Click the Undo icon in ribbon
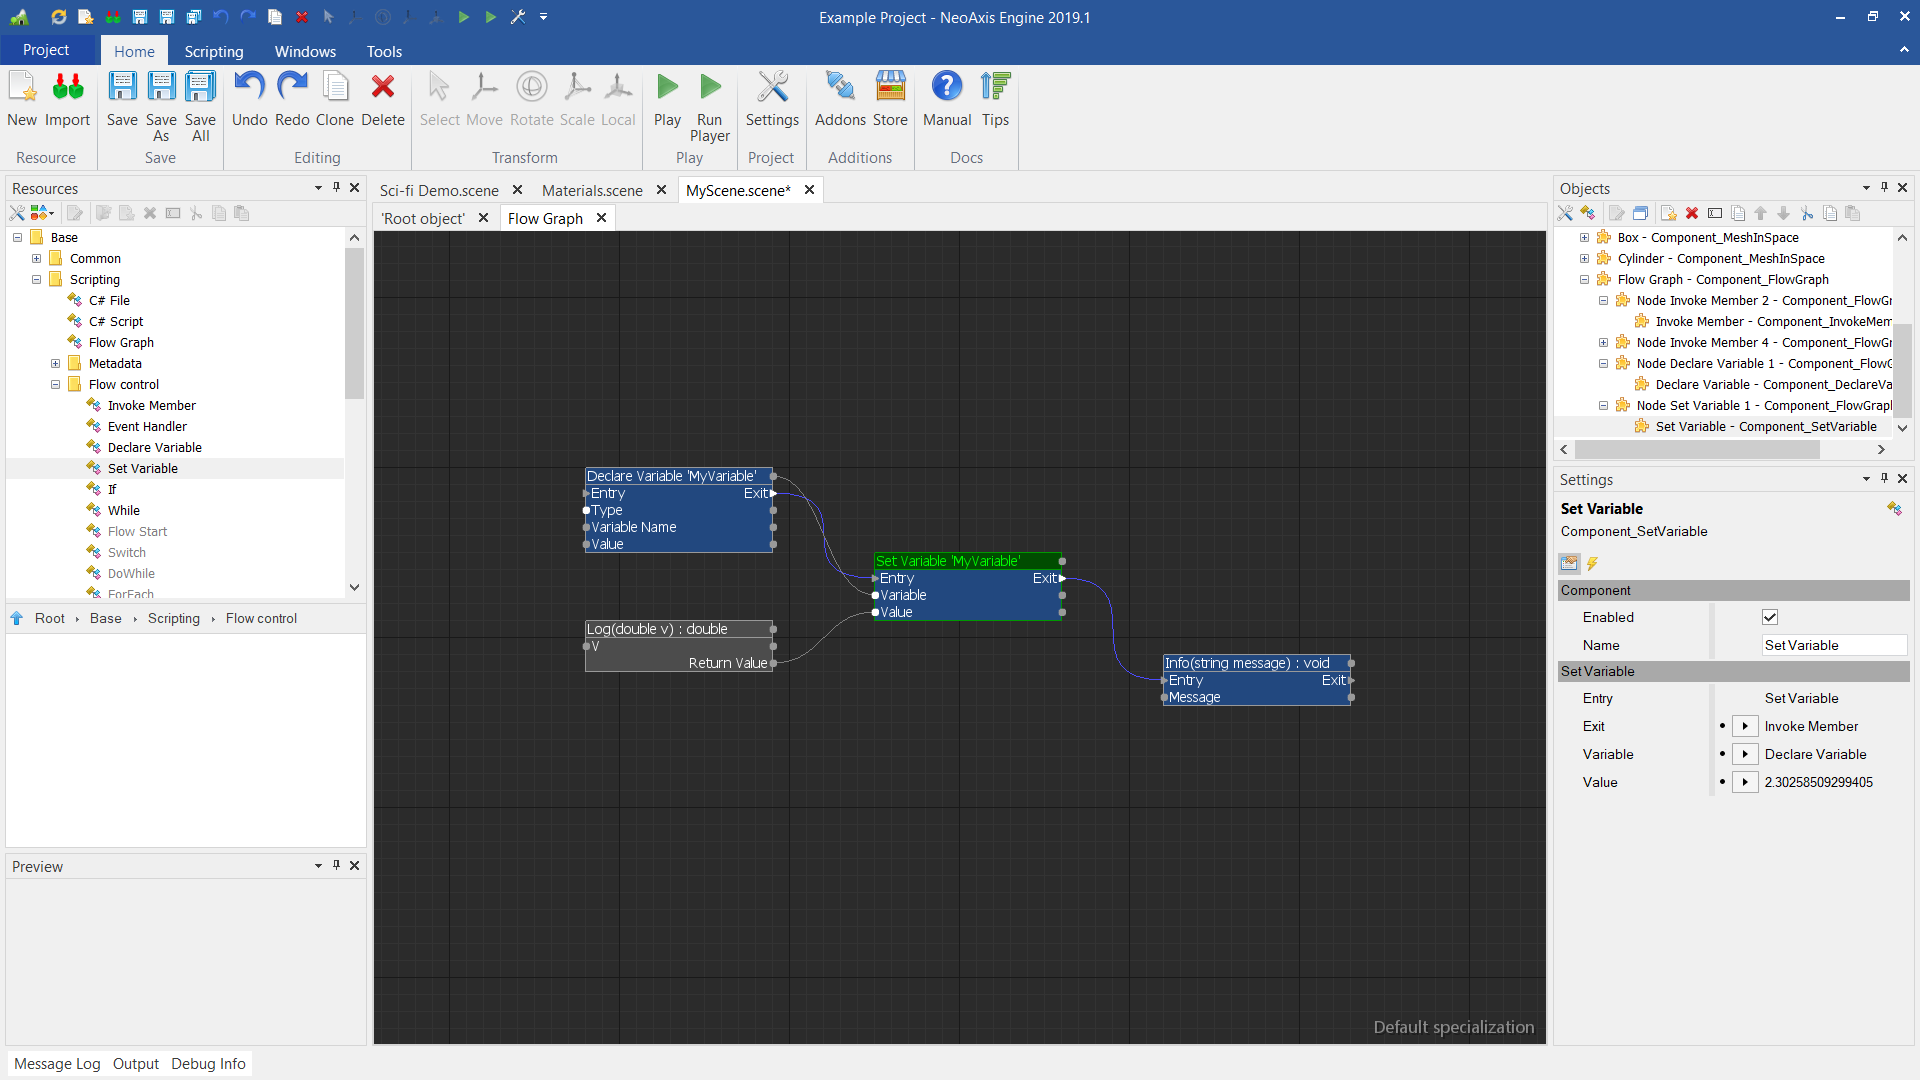Image resolution: width=1920 pixels, height=1080 pixels. tap(249, 88)
